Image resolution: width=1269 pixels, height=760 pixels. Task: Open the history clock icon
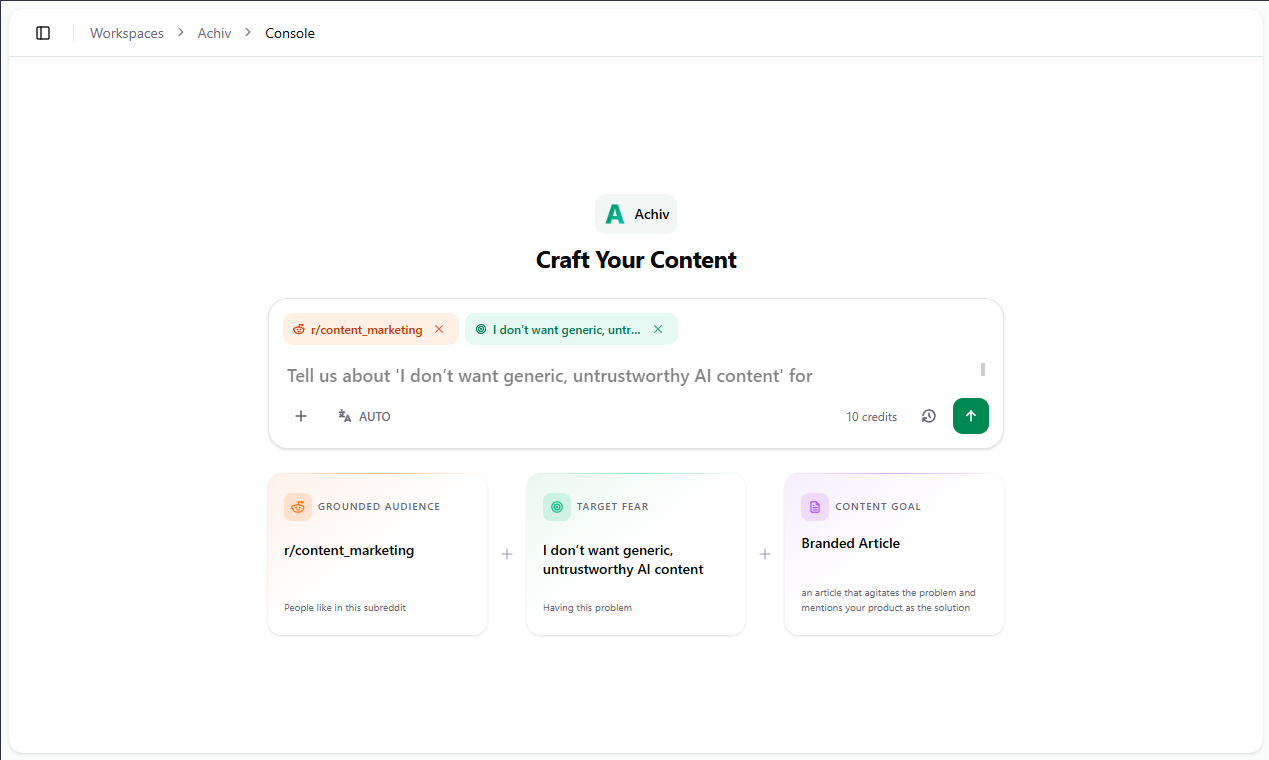click(x=929, y=416)
